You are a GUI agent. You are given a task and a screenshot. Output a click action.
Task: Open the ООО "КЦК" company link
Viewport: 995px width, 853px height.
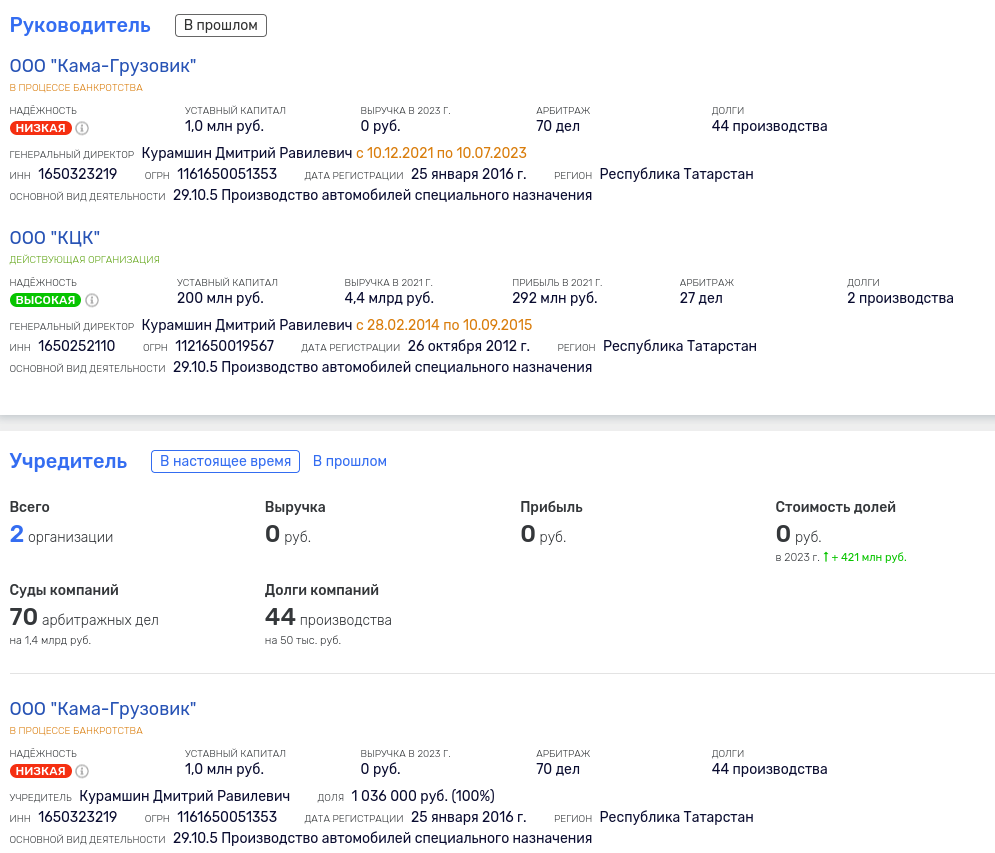pos(55,238)
